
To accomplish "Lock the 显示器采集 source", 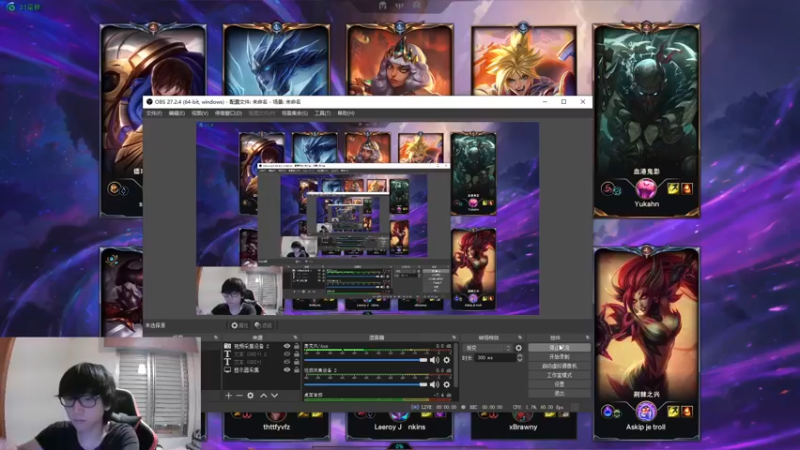I will click(x=296, y=370).
